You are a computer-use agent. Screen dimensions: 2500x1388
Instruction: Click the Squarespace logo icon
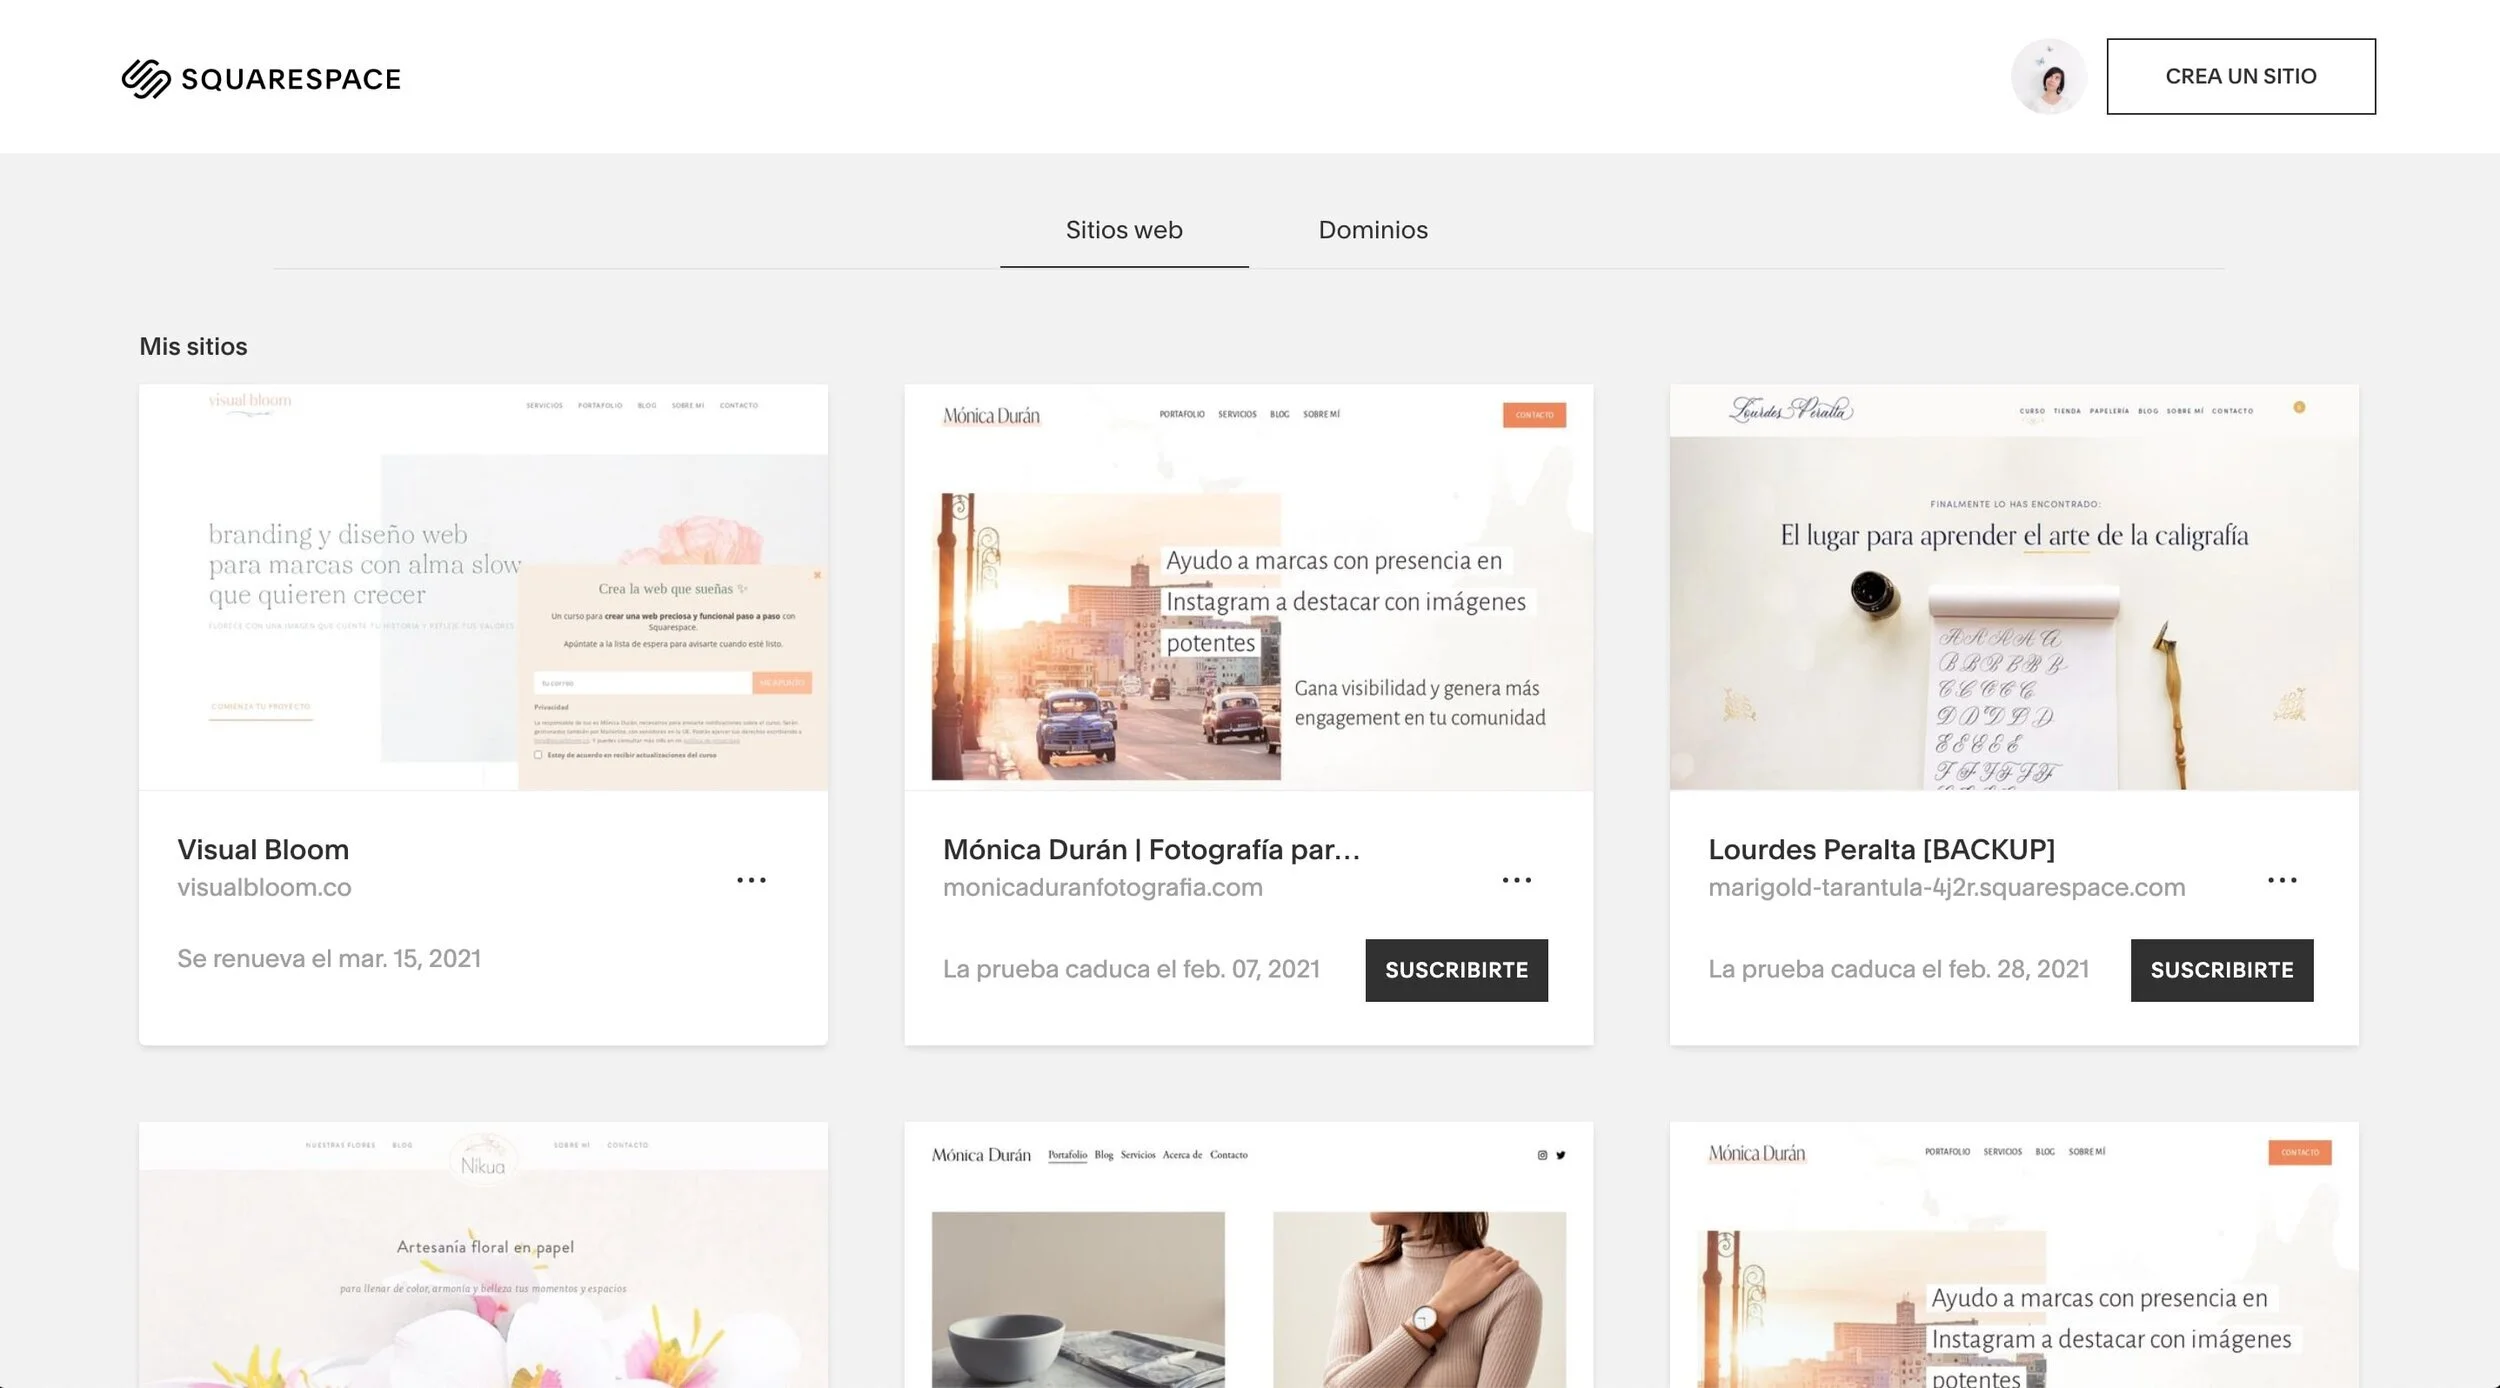146,78
